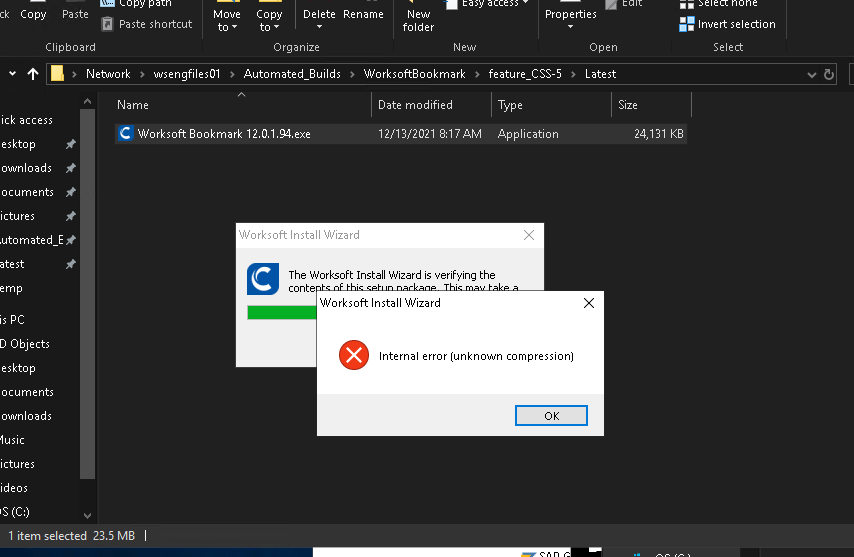Screen dimensions: 854x557
Task: Open pinned Documents under Quick access
Action: [x=27, y=192]
